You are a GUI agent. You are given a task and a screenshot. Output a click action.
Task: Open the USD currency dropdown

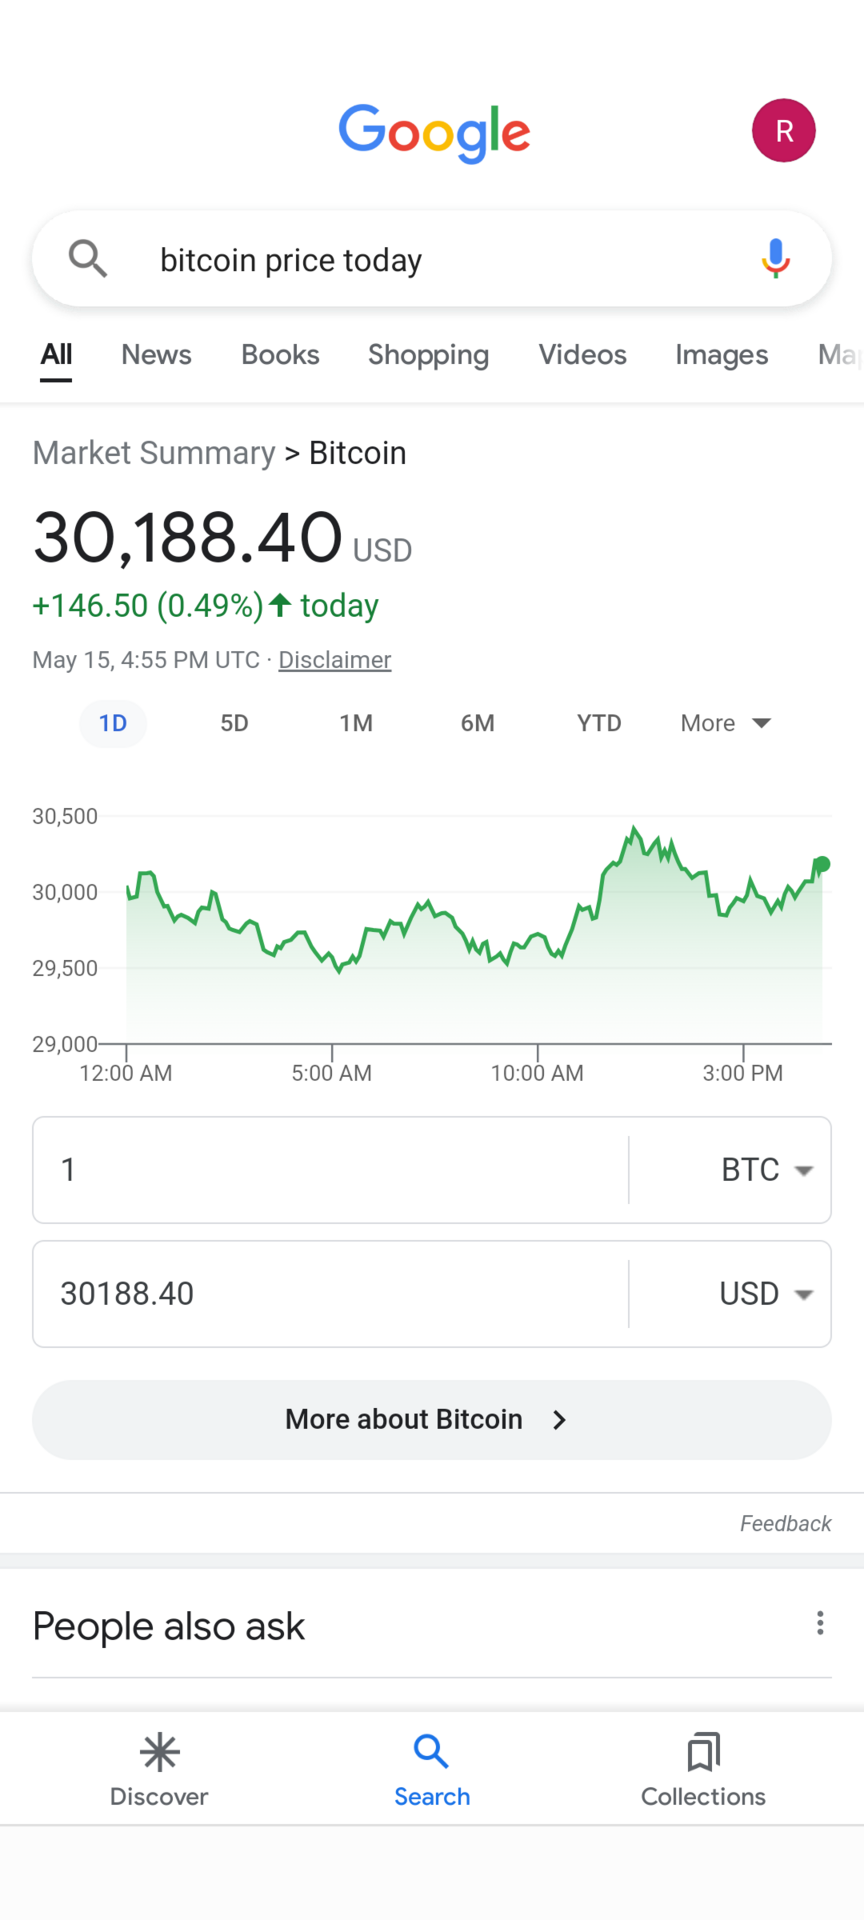click(x=766, y=1294)
